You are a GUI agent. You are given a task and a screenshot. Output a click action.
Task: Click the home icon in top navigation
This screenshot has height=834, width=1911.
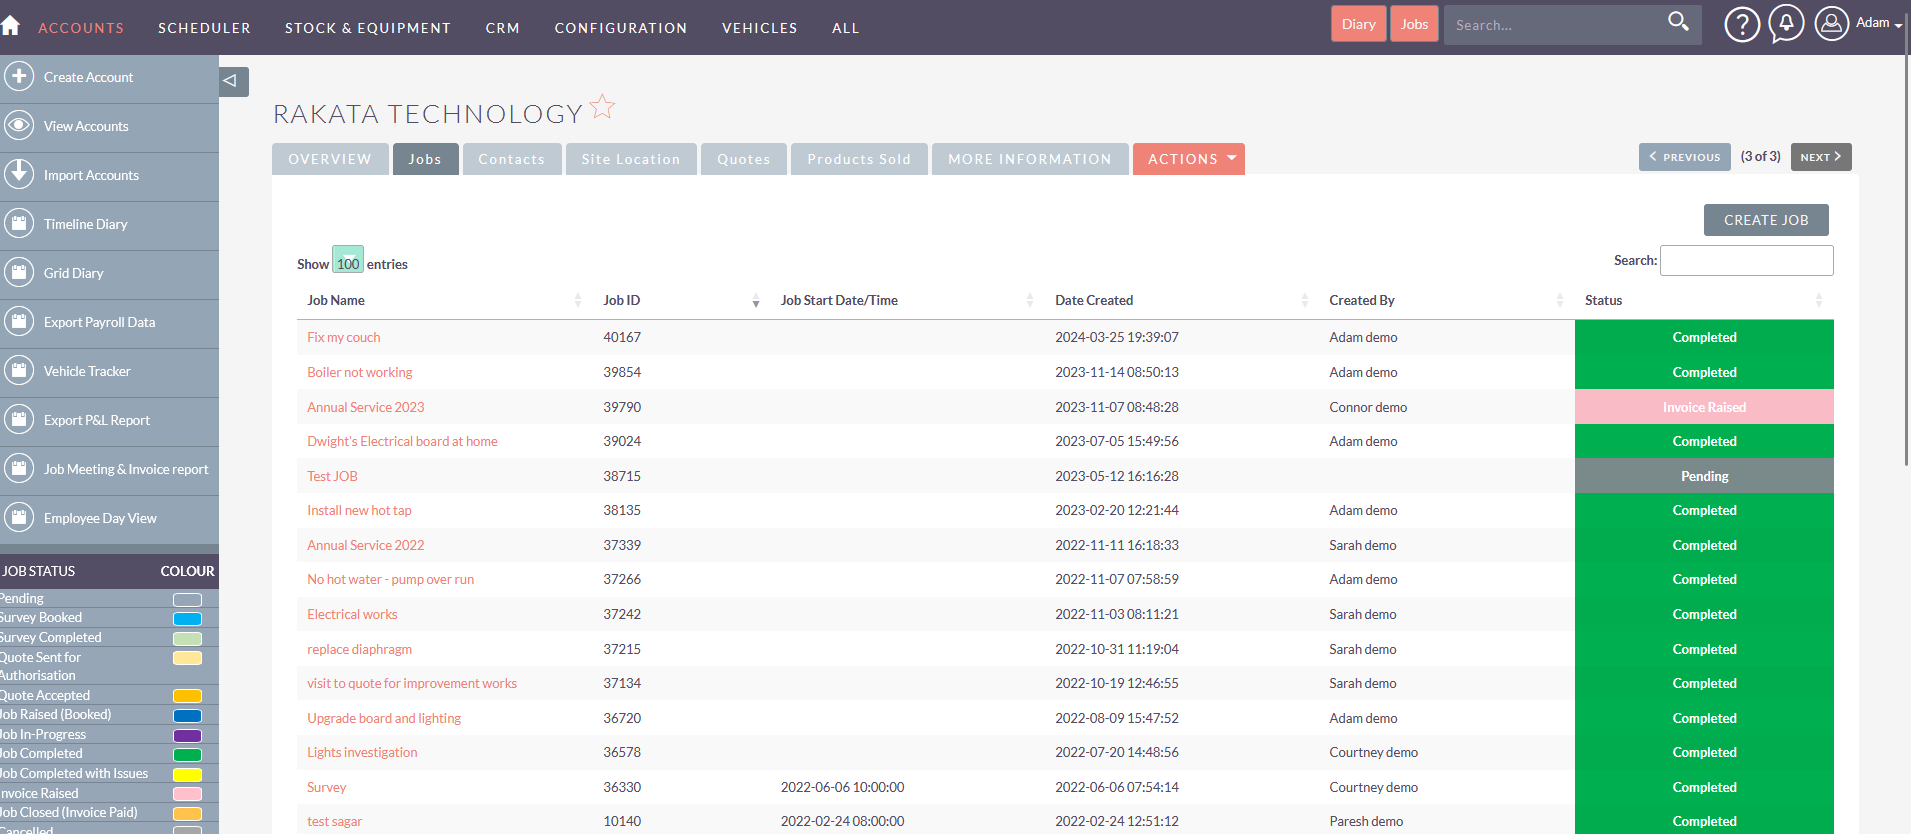point(10,26)
